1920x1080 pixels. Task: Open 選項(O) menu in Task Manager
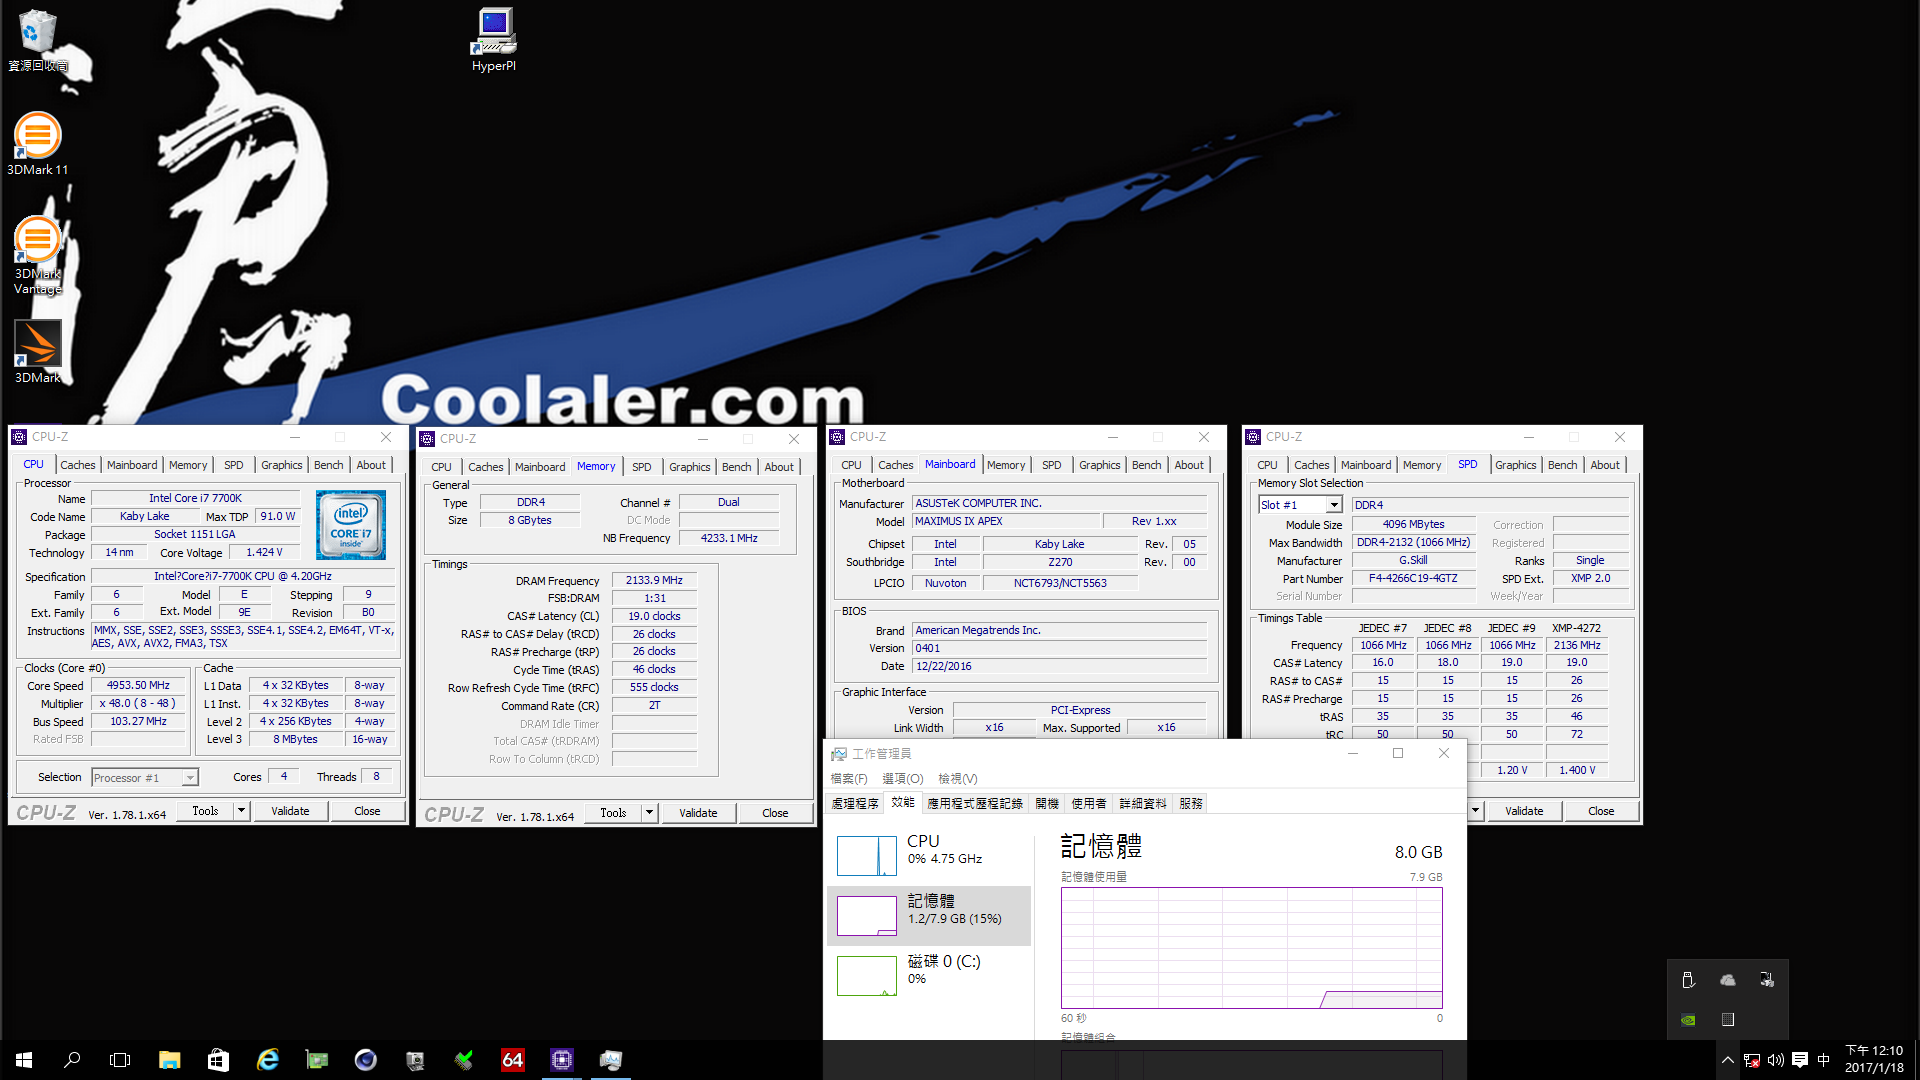point(902,779)
